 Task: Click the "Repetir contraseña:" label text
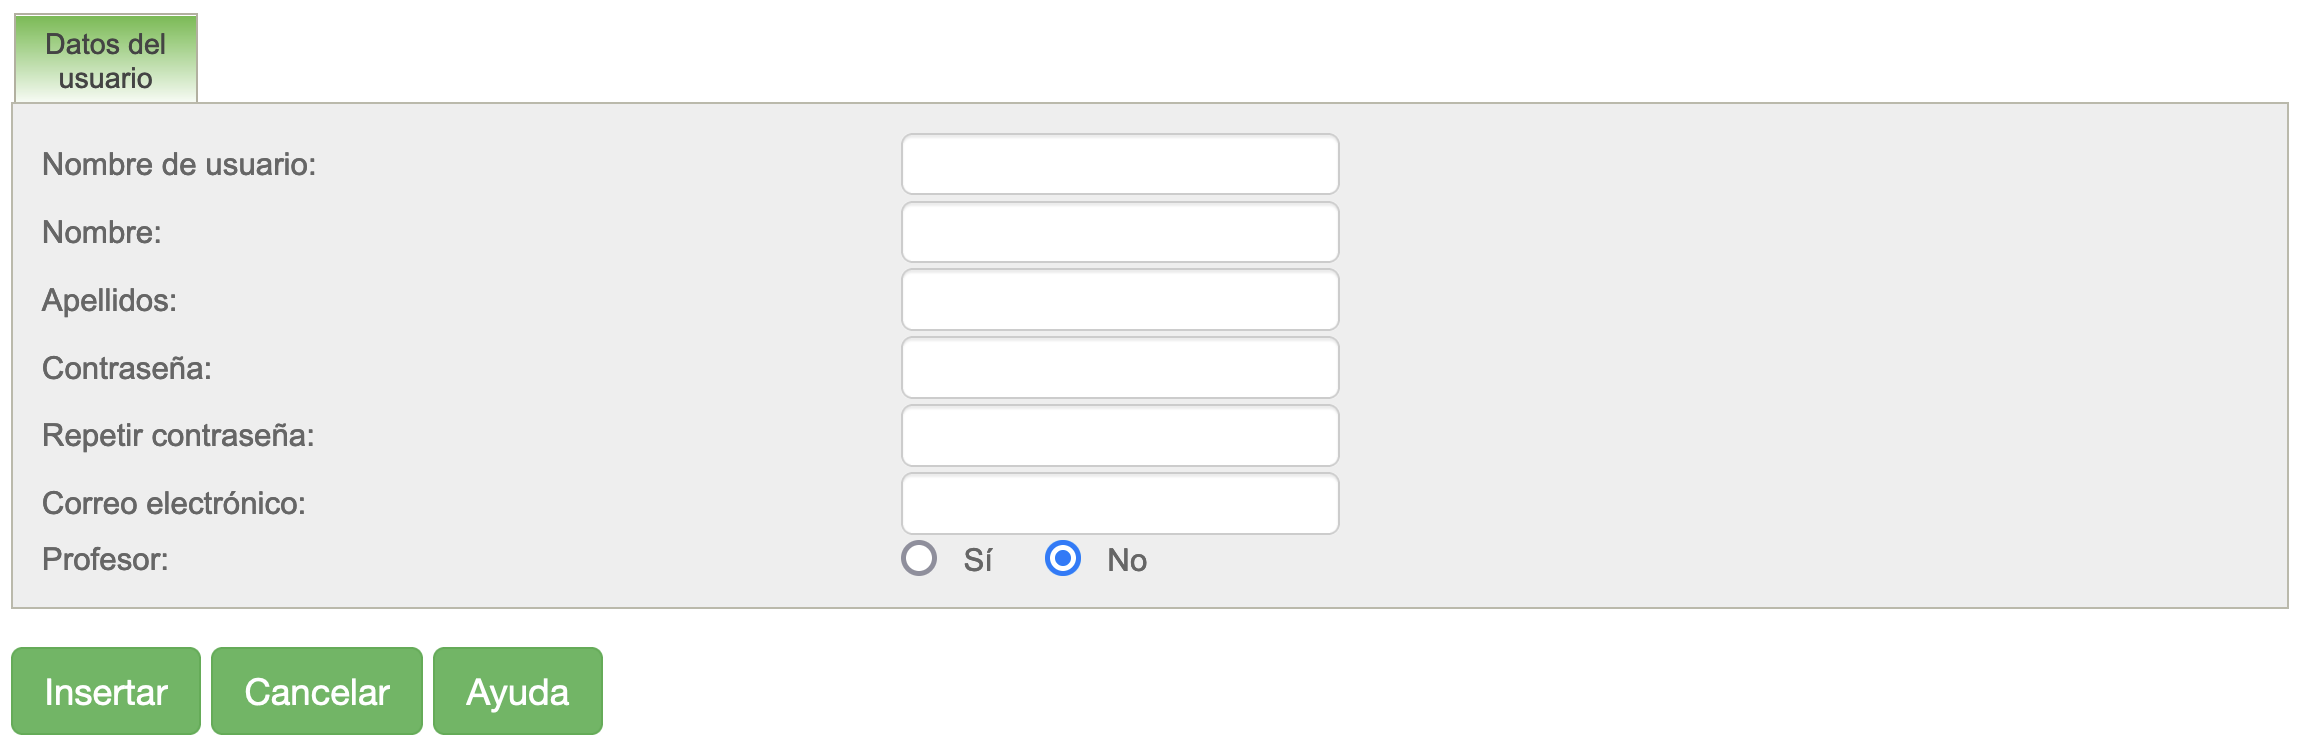(178, 436)
